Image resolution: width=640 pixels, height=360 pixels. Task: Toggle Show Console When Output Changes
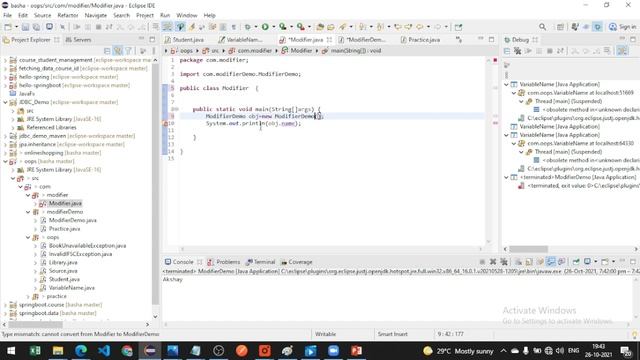[x=551, y=262]
